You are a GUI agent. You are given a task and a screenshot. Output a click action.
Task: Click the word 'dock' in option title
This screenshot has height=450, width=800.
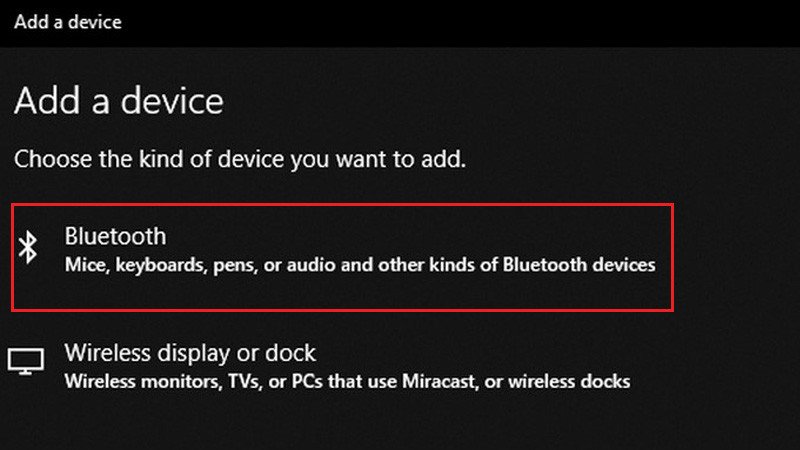click(x=293, y=353)
